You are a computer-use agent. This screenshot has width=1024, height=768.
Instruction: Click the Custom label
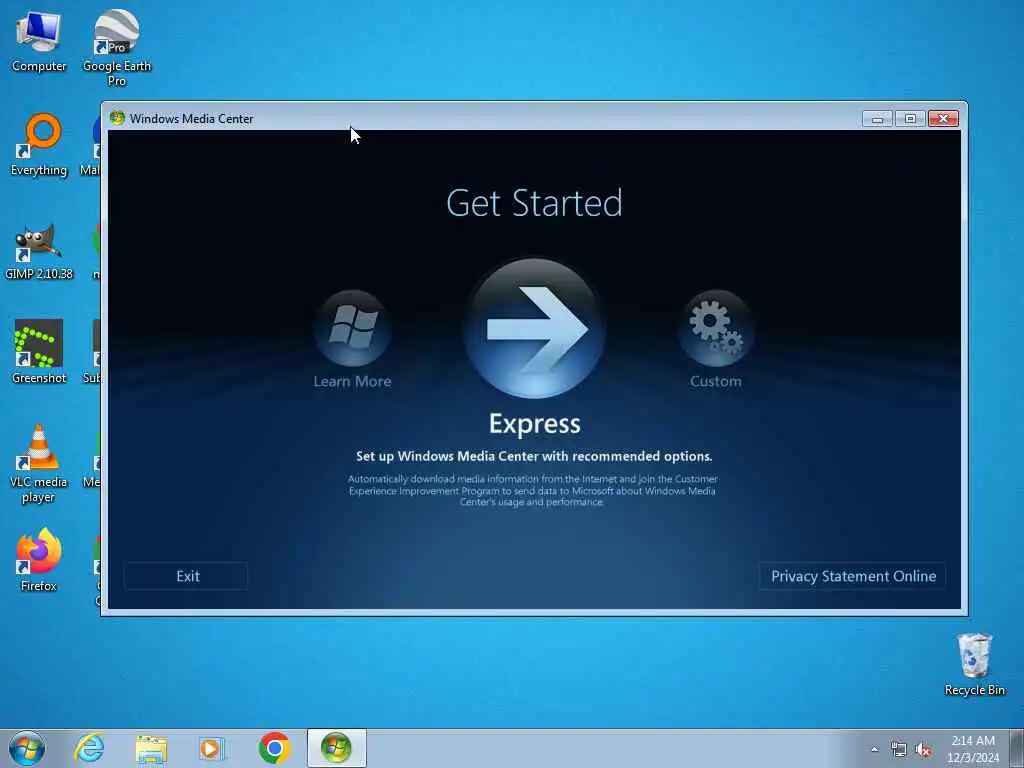(x=716, y=381)
